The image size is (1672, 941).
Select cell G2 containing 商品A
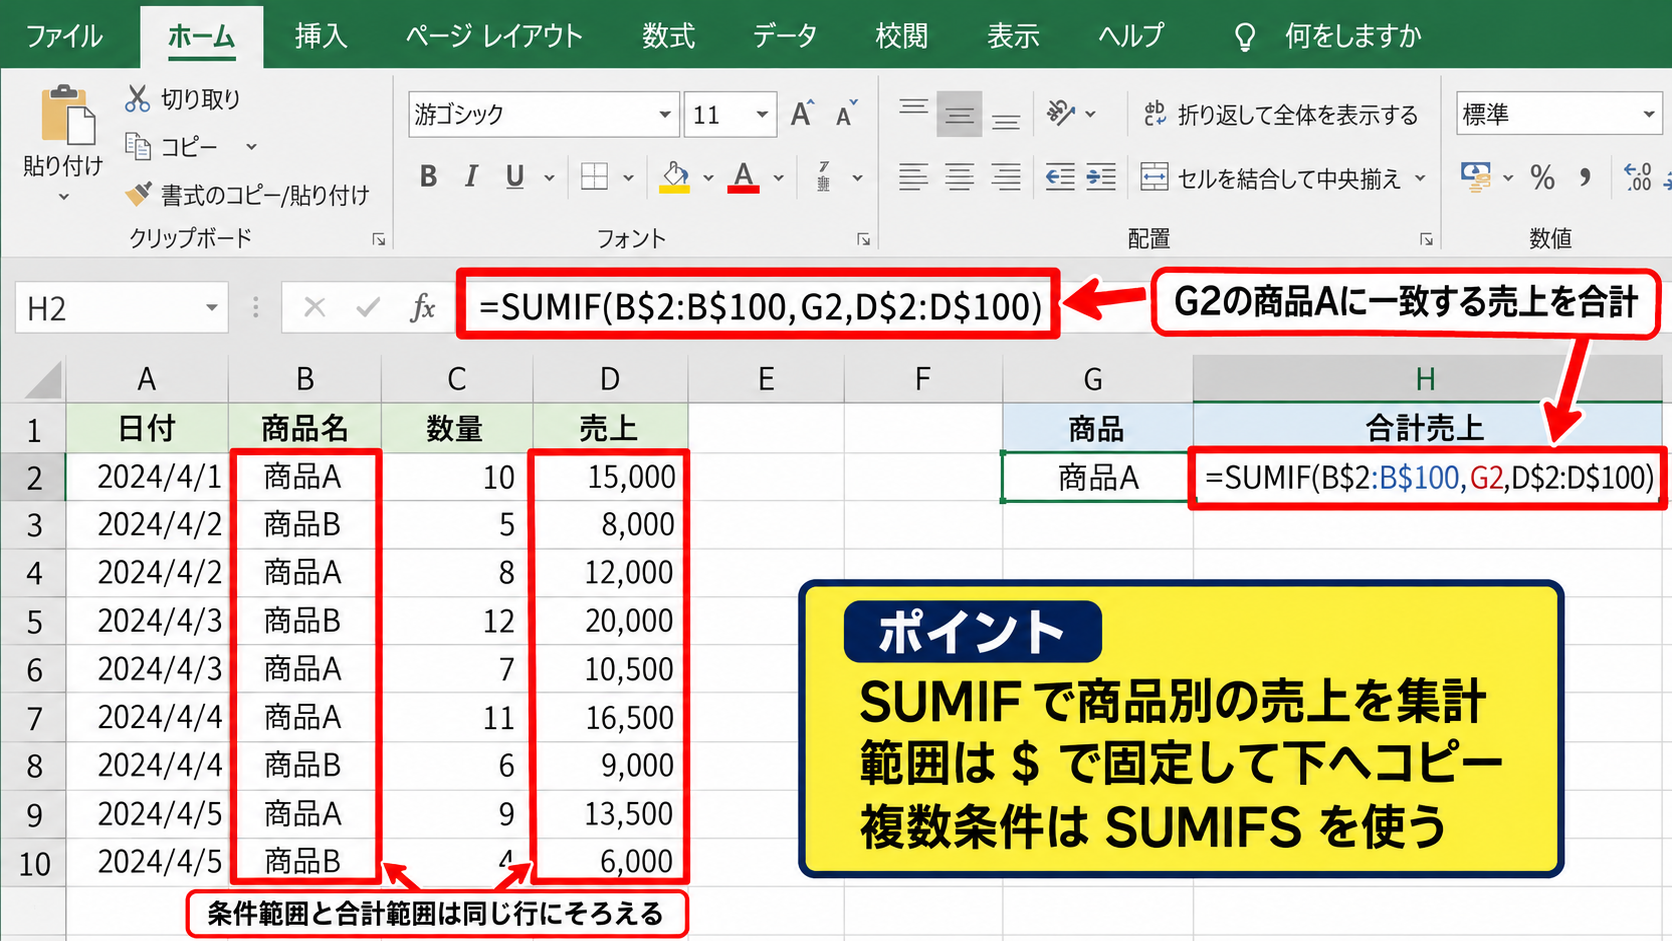pyautogui.click(x=1097, y=477)
